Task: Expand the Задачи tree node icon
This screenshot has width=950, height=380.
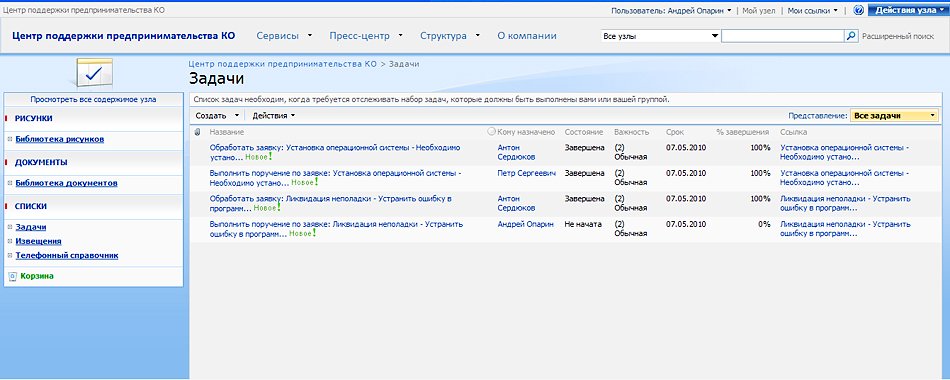Action: point(10,227)
